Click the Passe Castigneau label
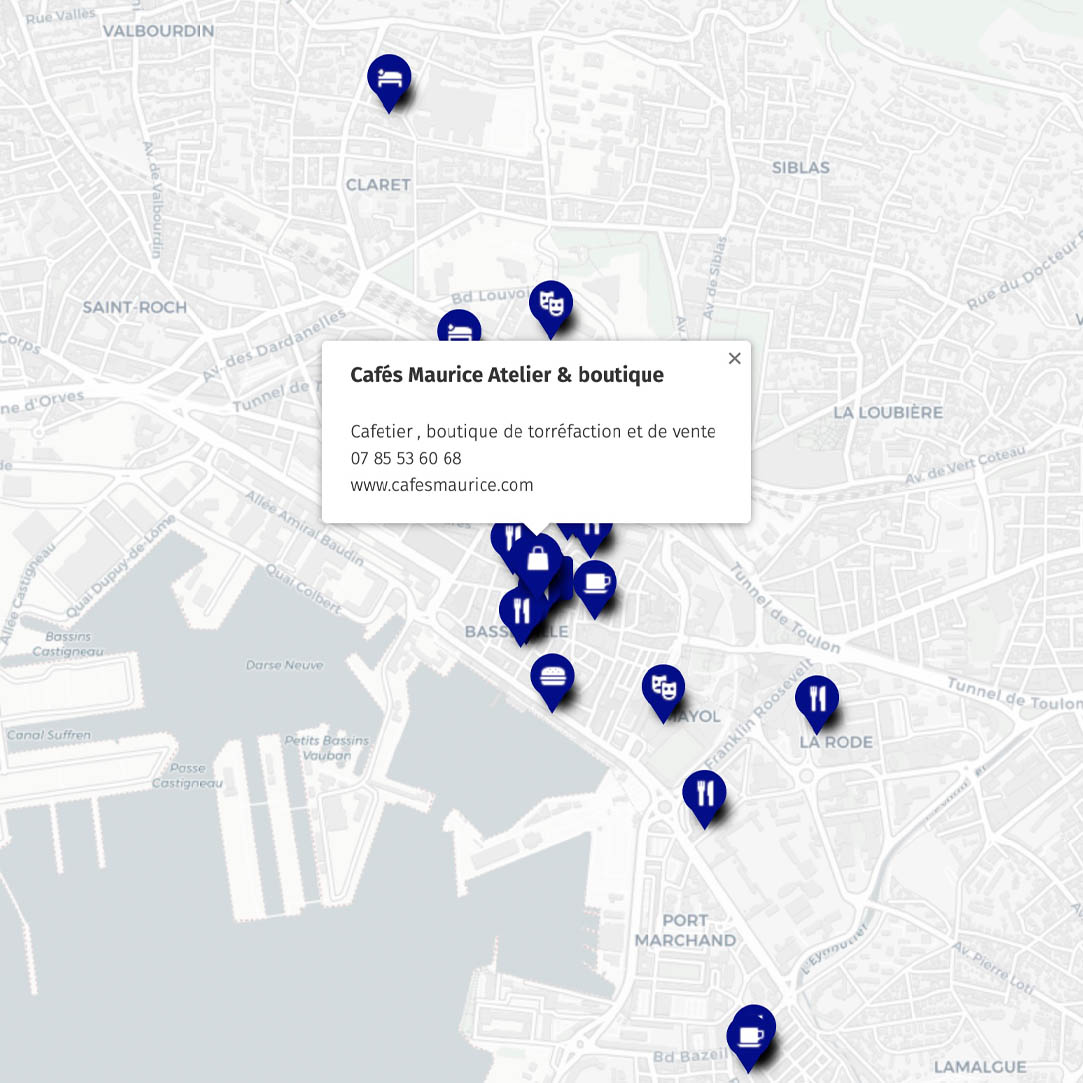1083x1083 pixels. pos(187,775)
